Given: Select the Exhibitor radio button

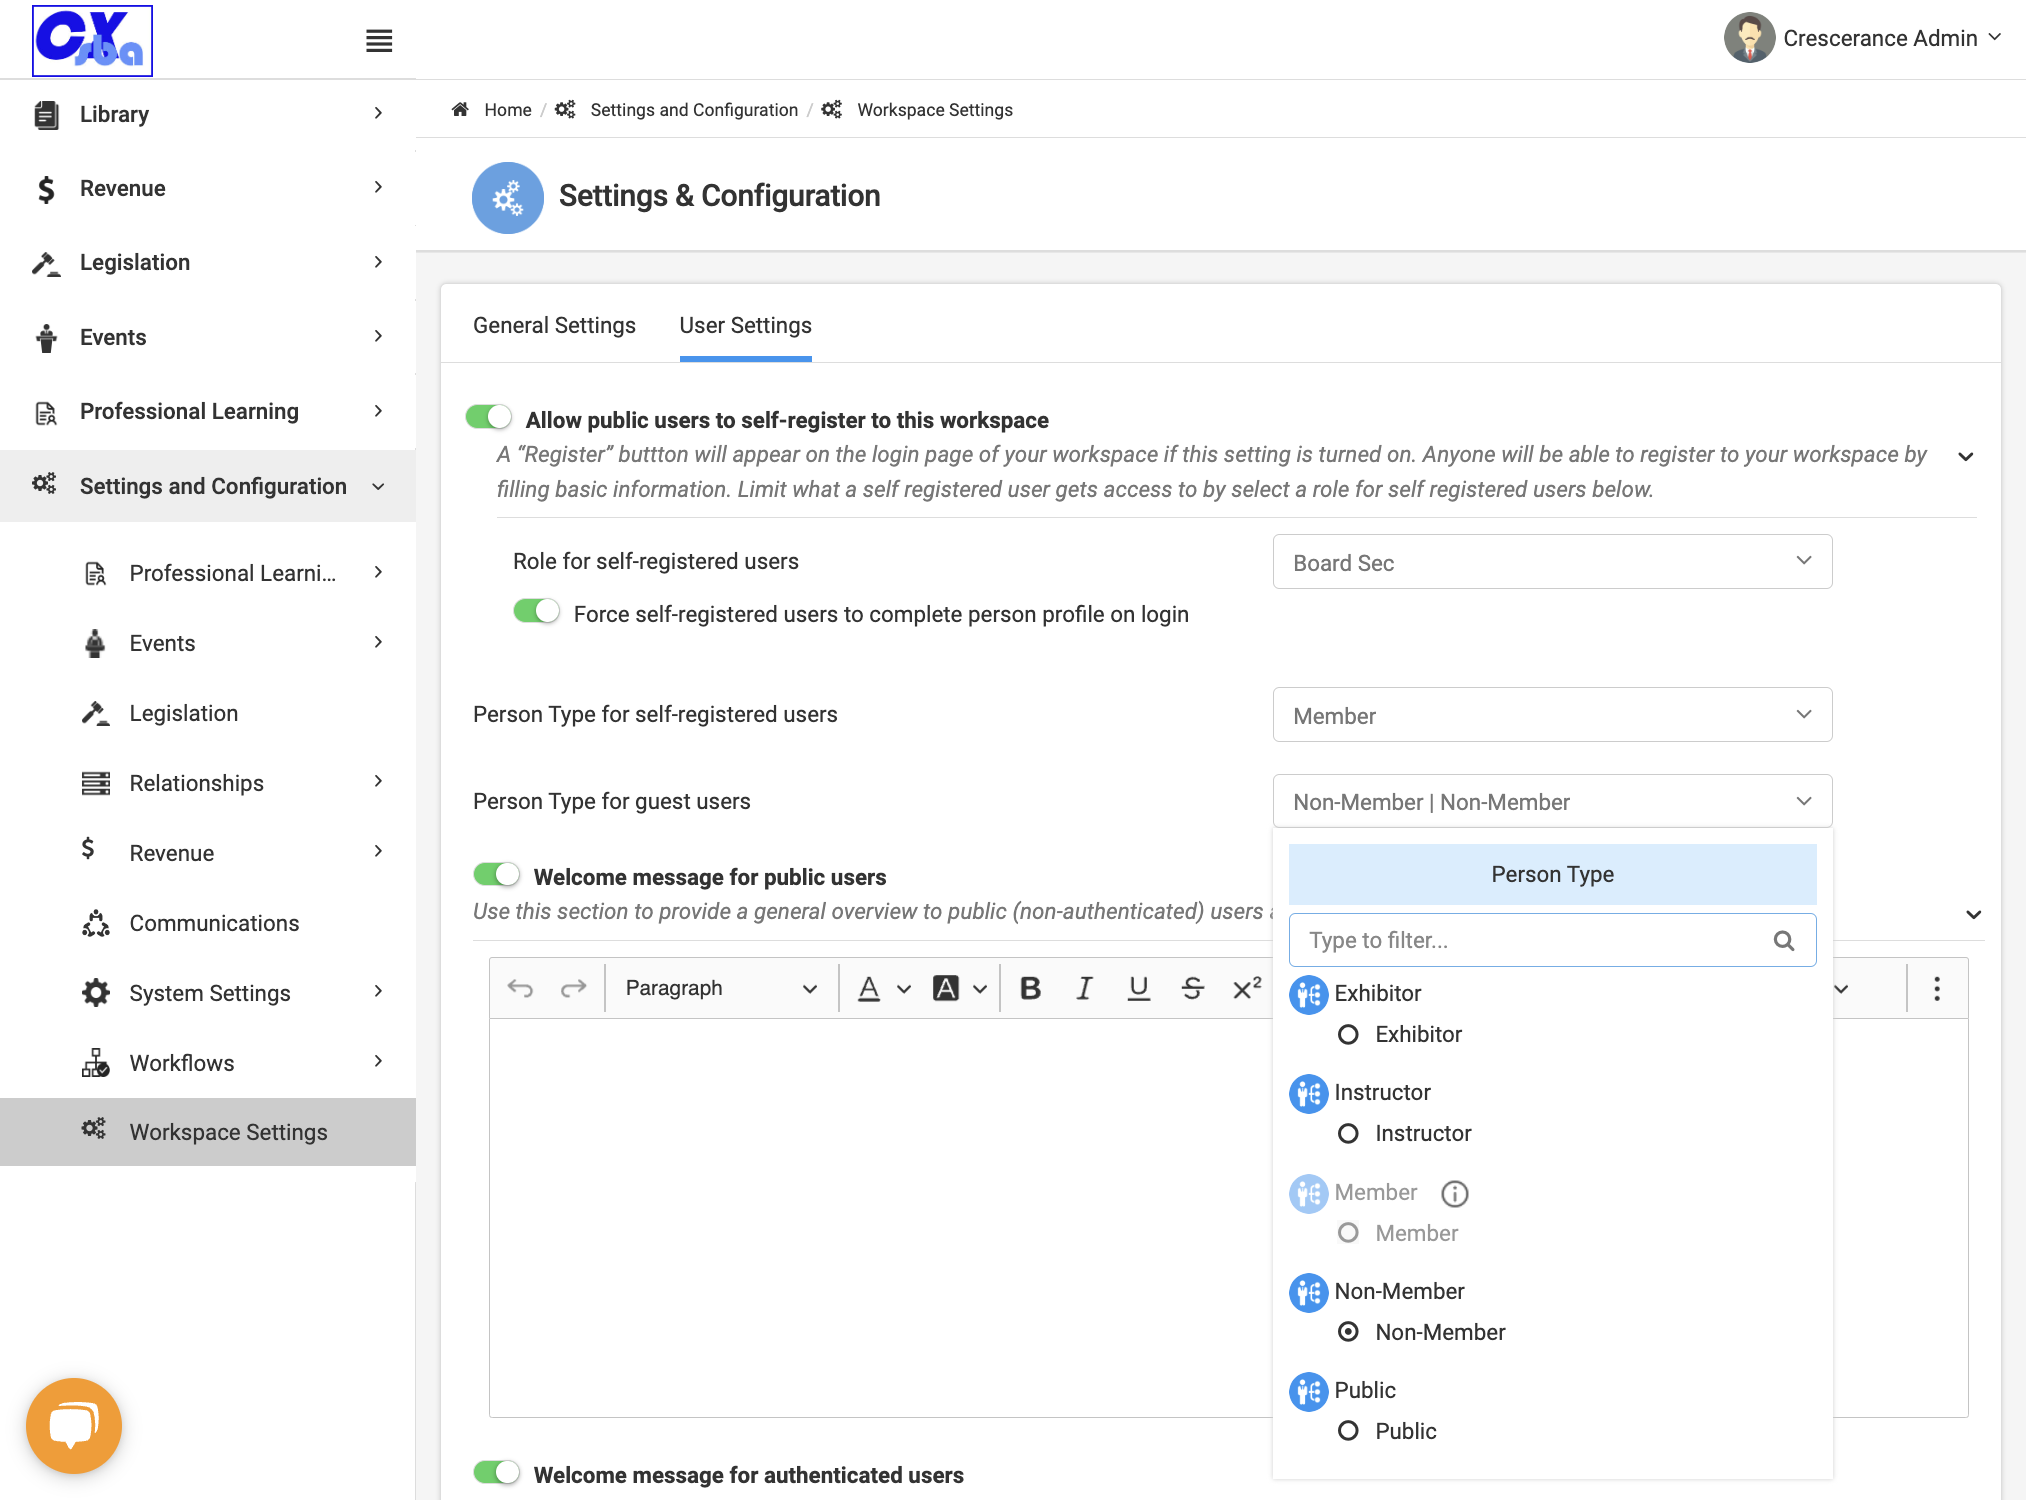Looking at the screenshot, I should coord(1348,1034).
